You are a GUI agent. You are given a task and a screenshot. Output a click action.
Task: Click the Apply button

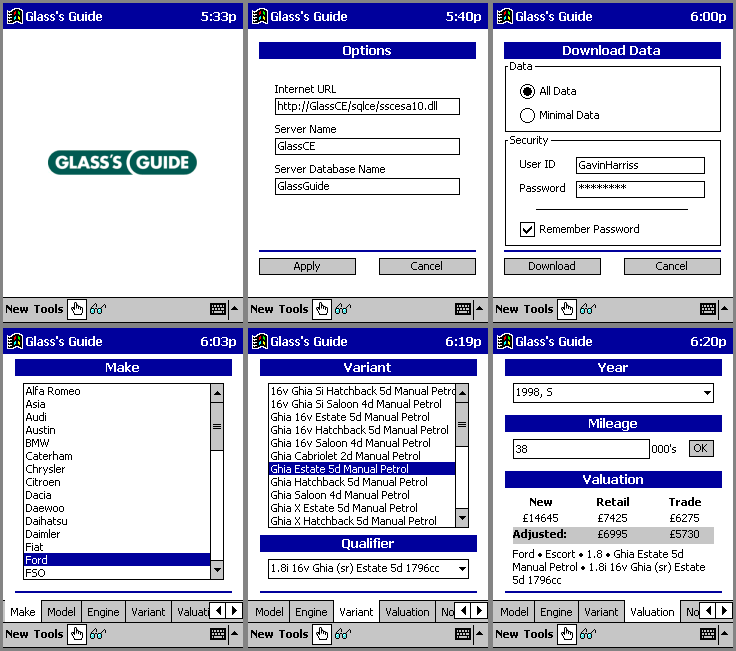click(307, 266)
